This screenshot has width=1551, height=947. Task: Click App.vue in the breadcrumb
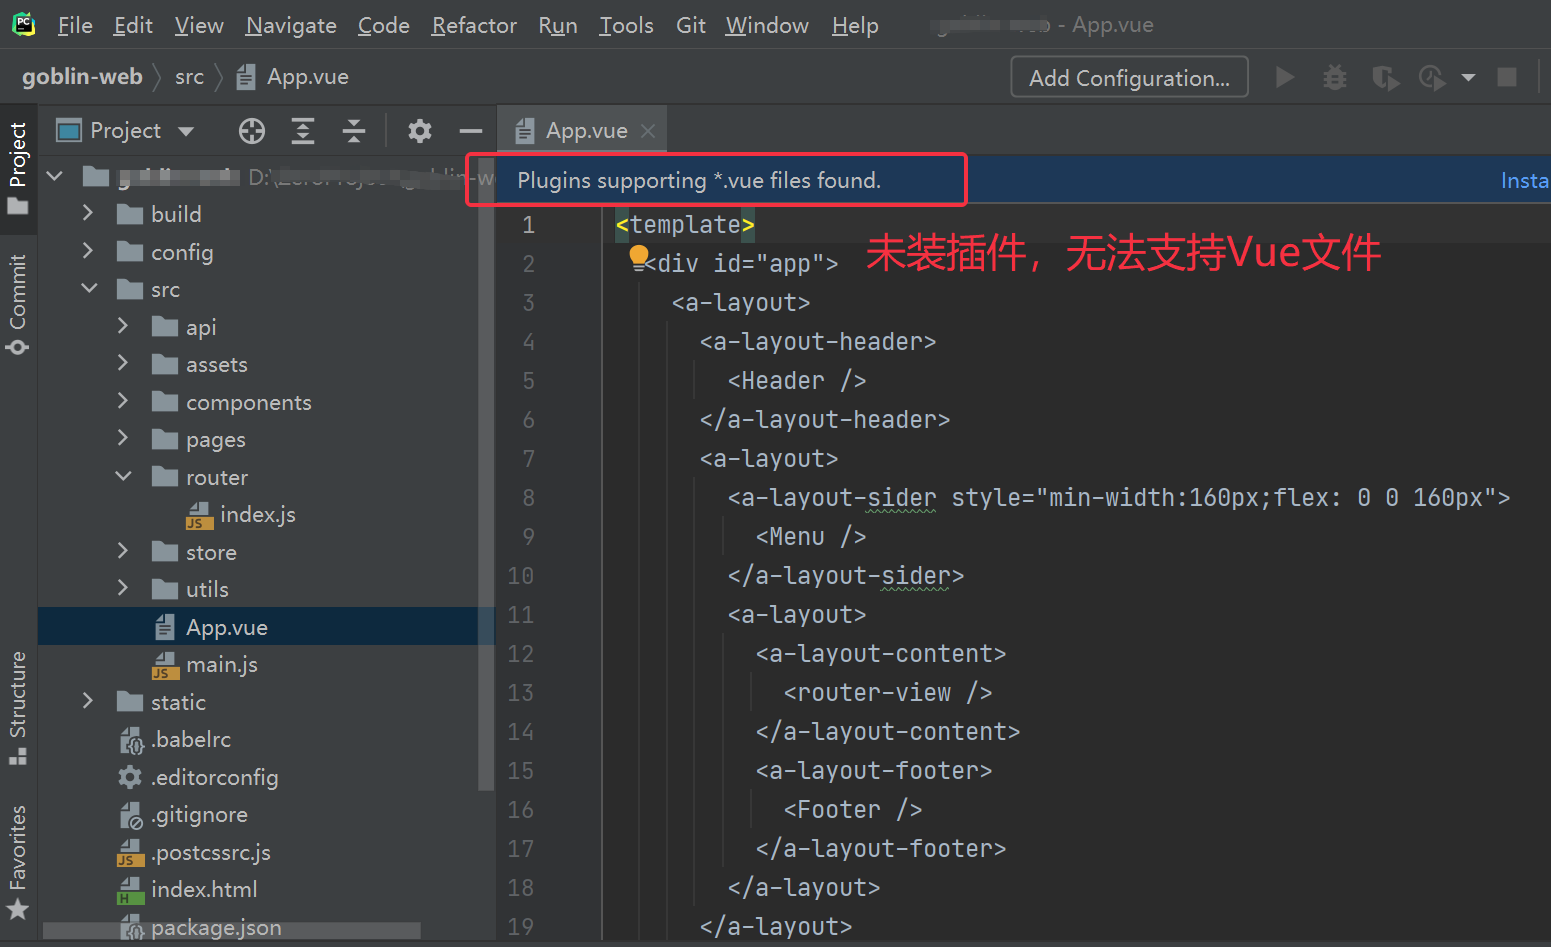(x=293, y=77)
